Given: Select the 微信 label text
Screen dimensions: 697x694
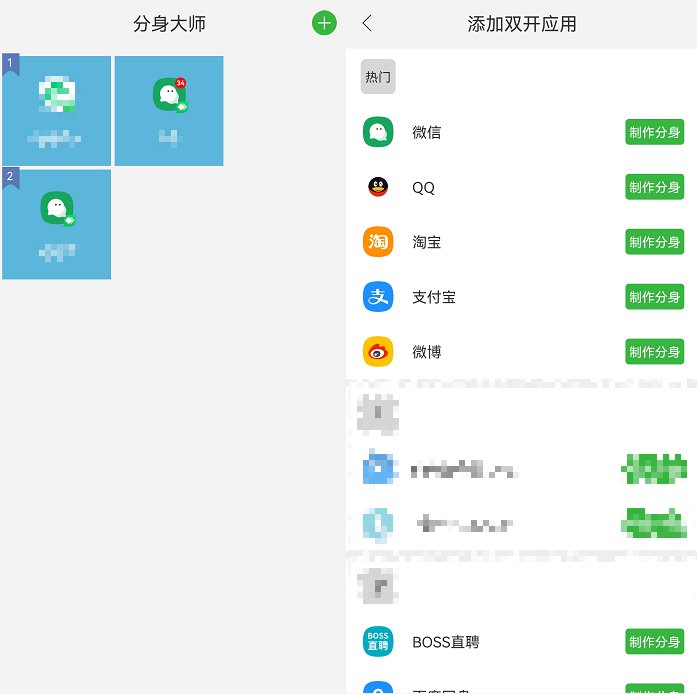Looking at the screenshot, I should [427, 132].
